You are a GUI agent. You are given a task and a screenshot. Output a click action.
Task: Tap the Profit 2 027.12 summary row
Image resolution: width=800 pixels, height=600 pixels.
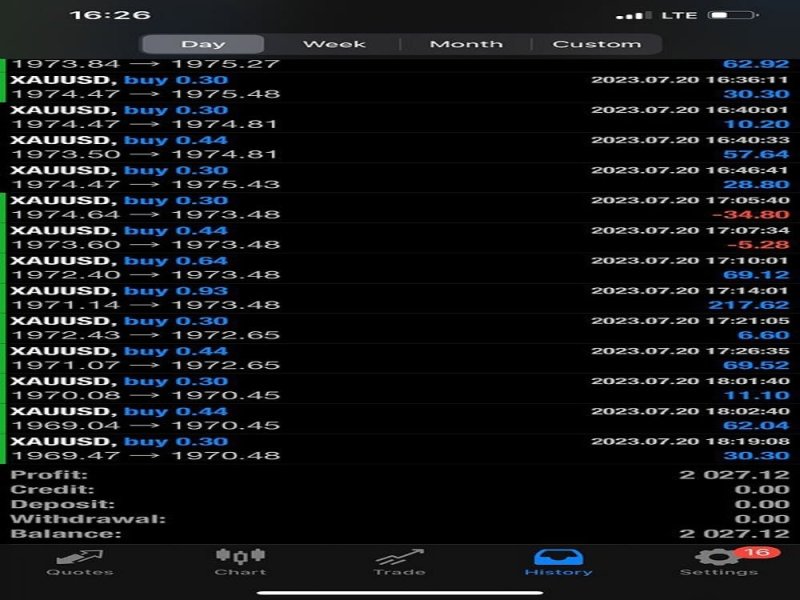click(400, 474)
